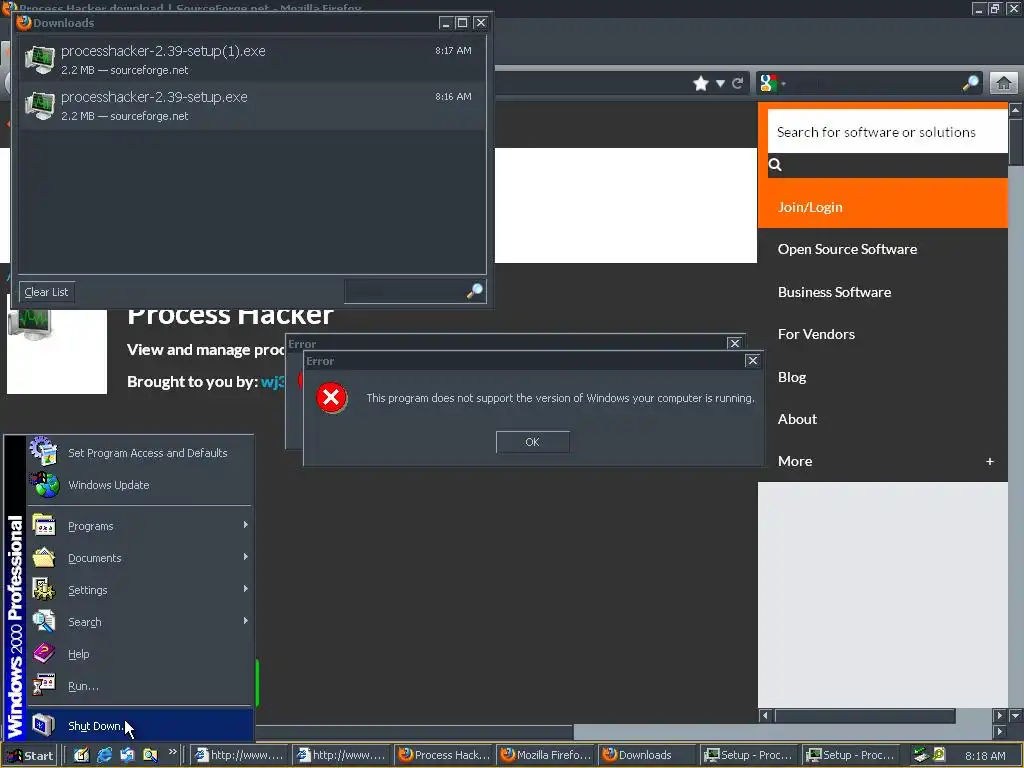Click the 8:17 AM download timestamp
This screenshot has width=1024, height=768.
(453, 50)
